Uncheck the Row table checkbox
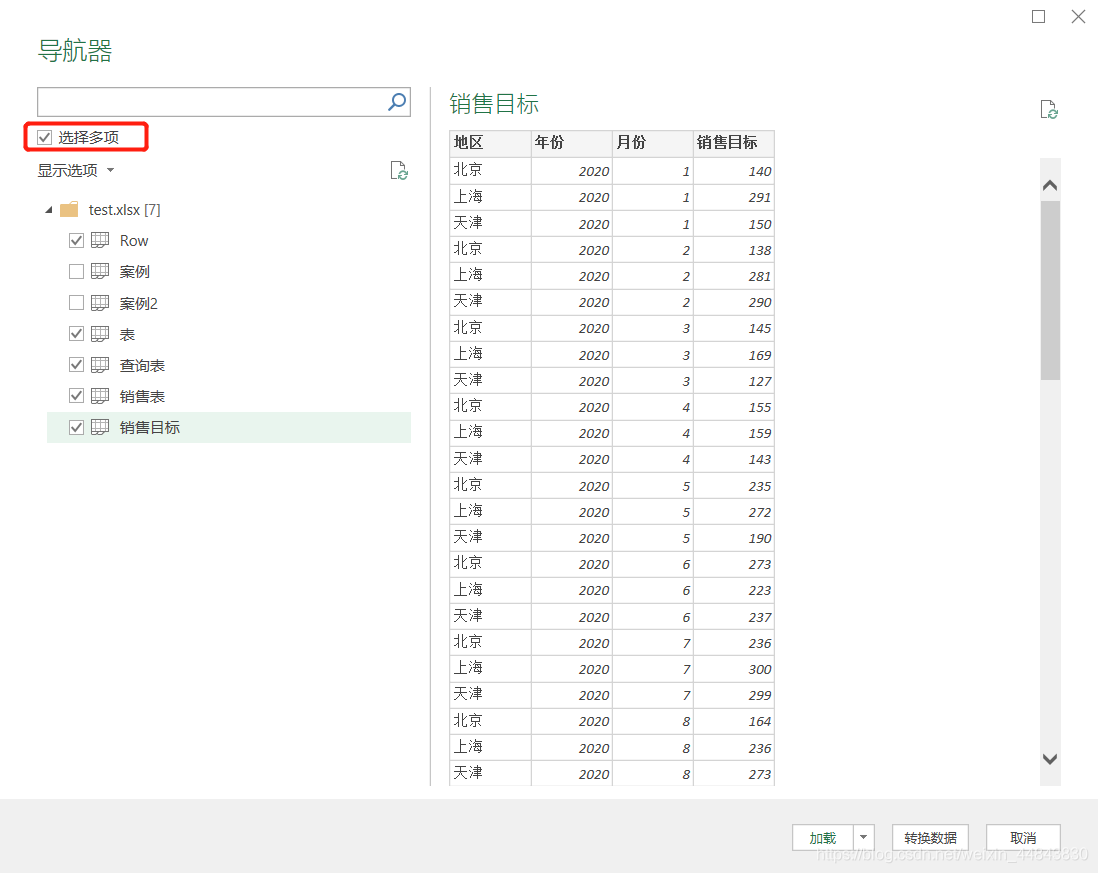1098x873 pixels. coord(76,240)
